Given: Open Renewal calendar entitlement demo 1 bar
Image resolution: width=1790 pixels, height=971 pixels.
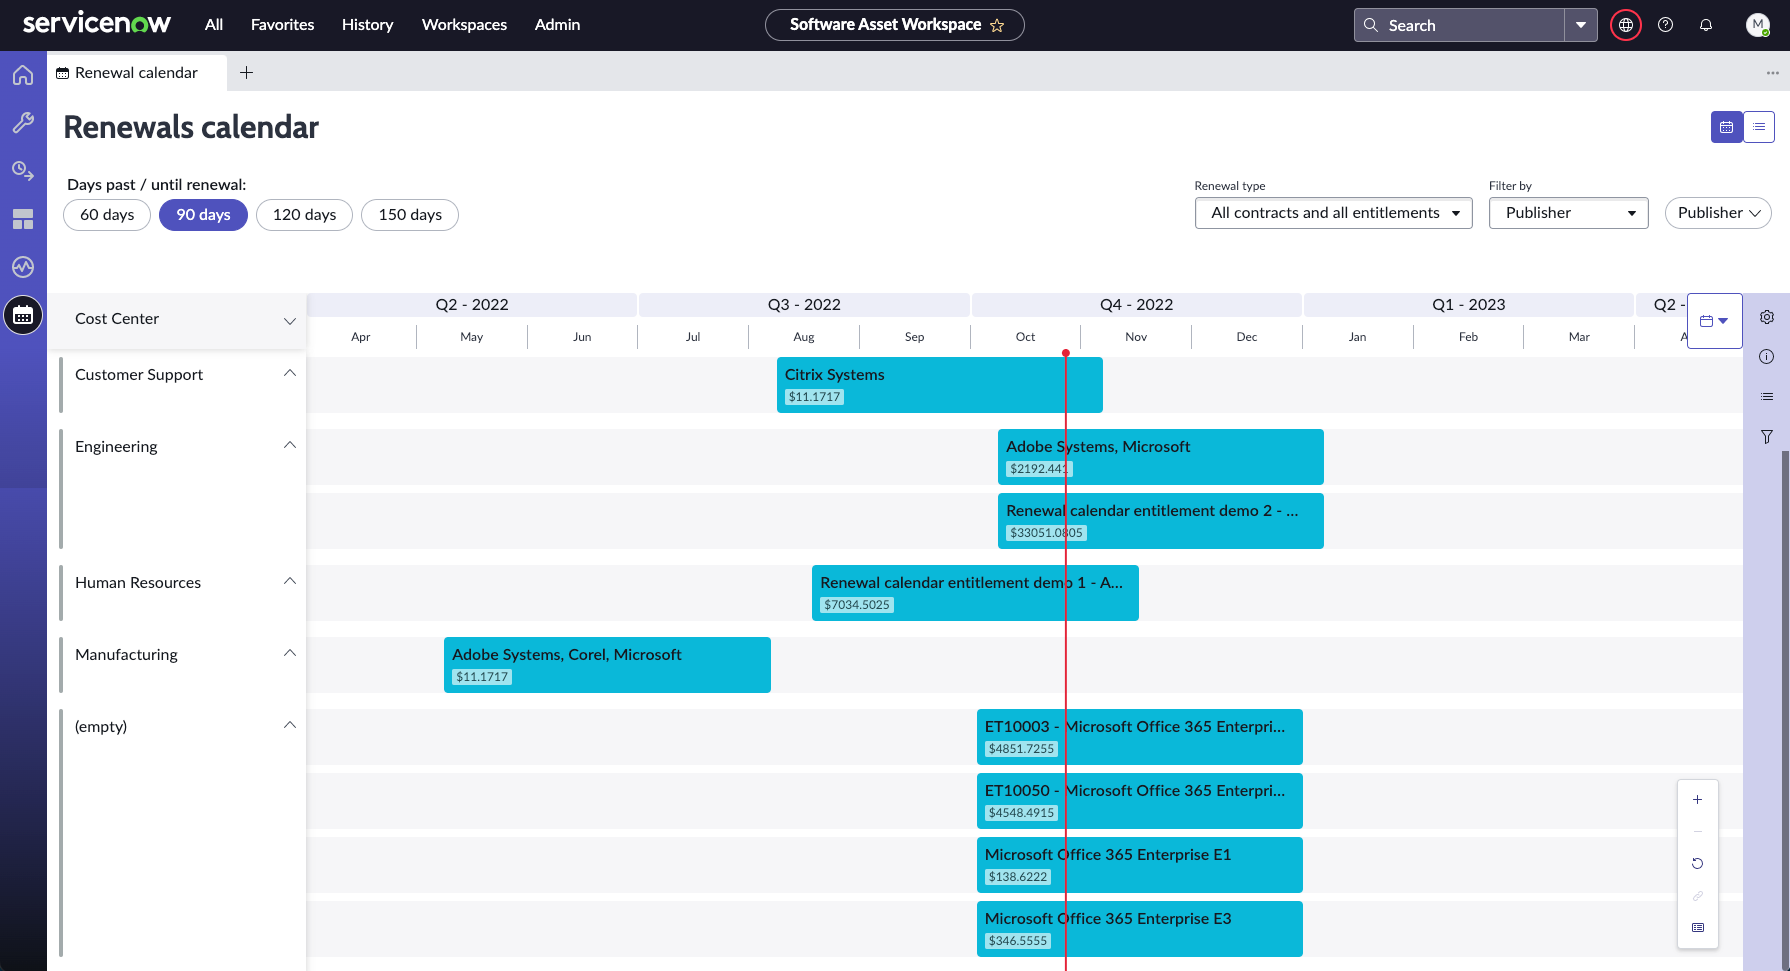Looking at the screenshot, I should click(x=975, y=593).
